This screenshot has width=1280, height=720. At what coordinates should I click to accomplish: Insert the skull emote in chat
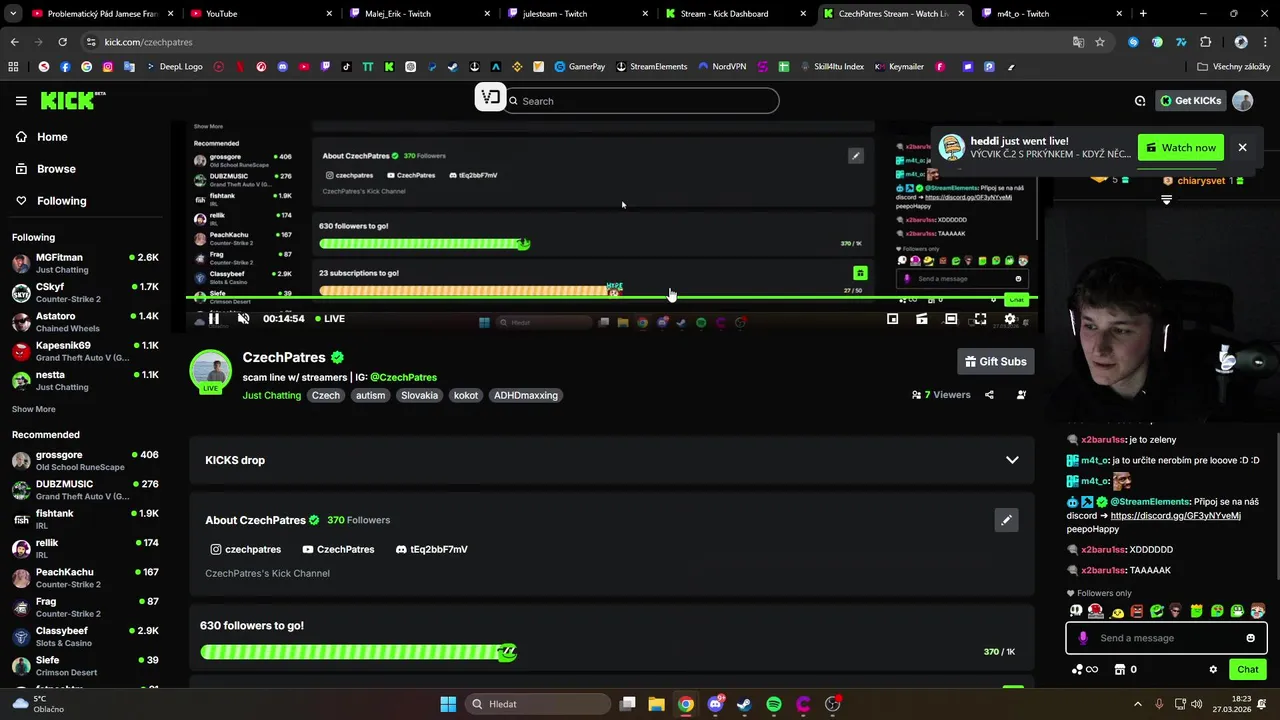[x=1076, y=611]
